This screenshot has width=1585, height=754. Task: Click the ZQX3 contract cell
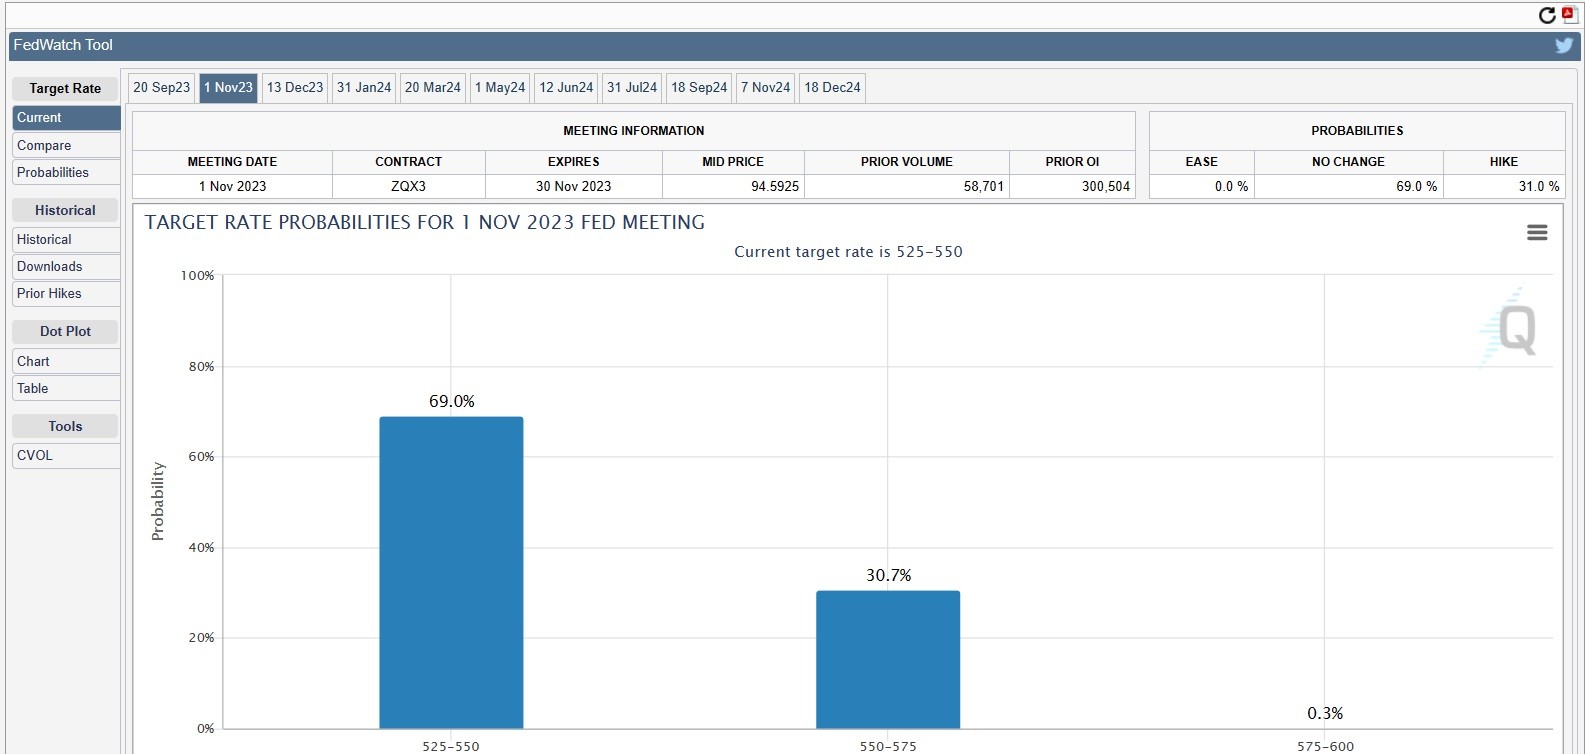coord(408,186)
